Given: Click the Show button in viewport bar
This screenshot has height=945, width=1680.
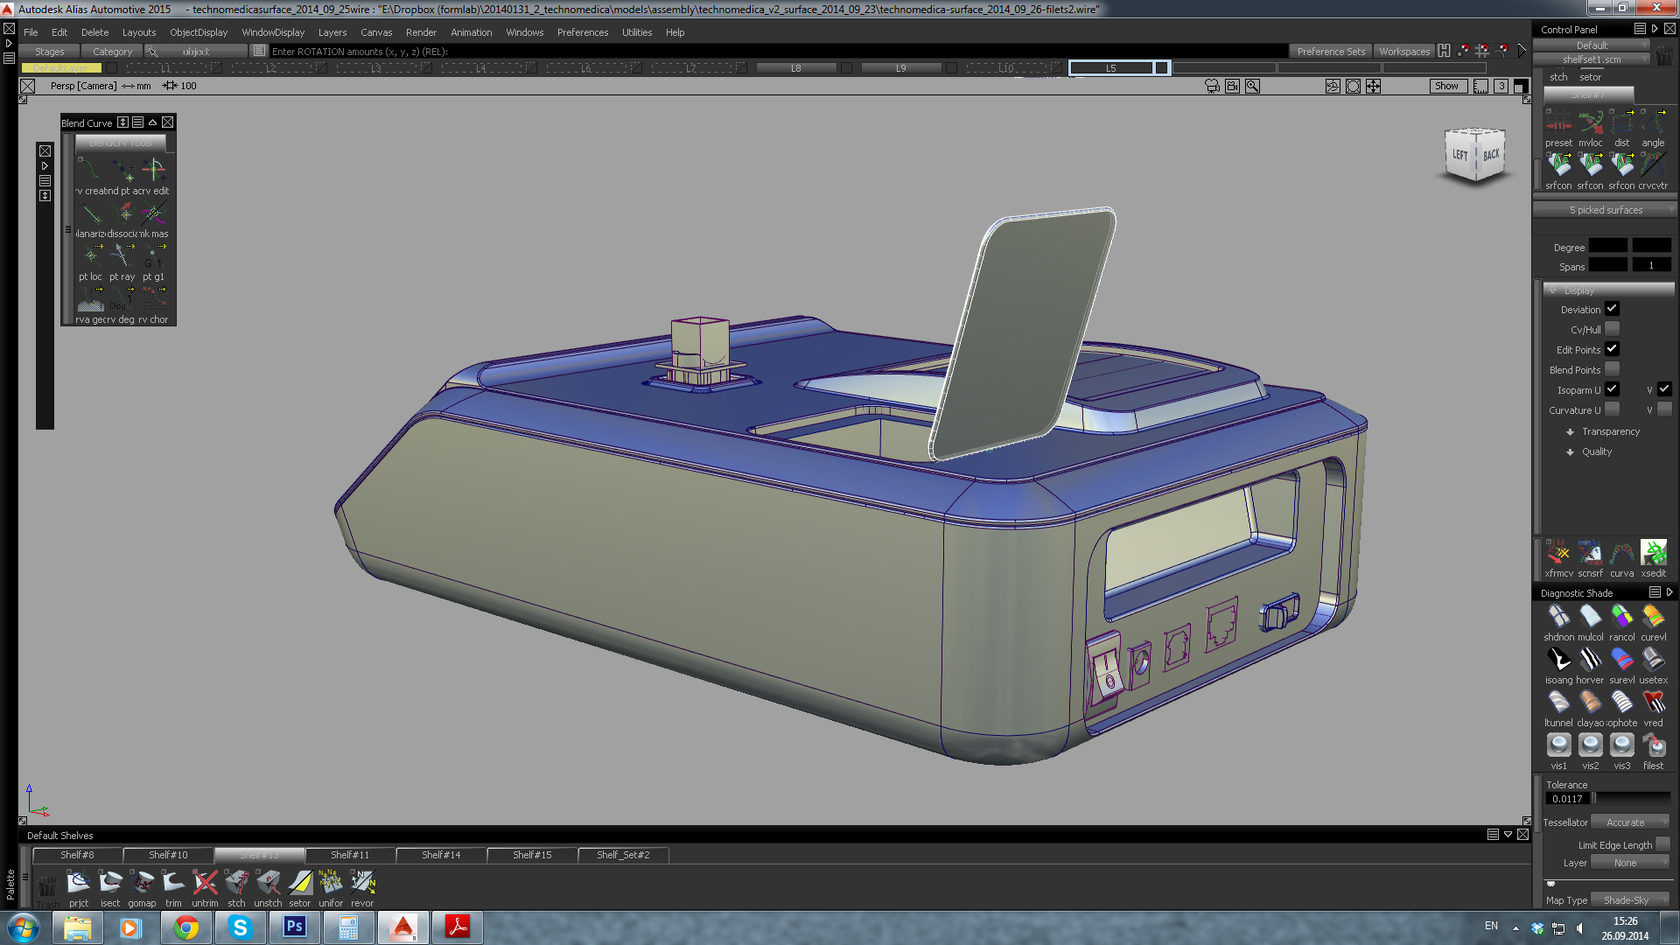Looking at the screenshot, I should tap(1447, 86).
